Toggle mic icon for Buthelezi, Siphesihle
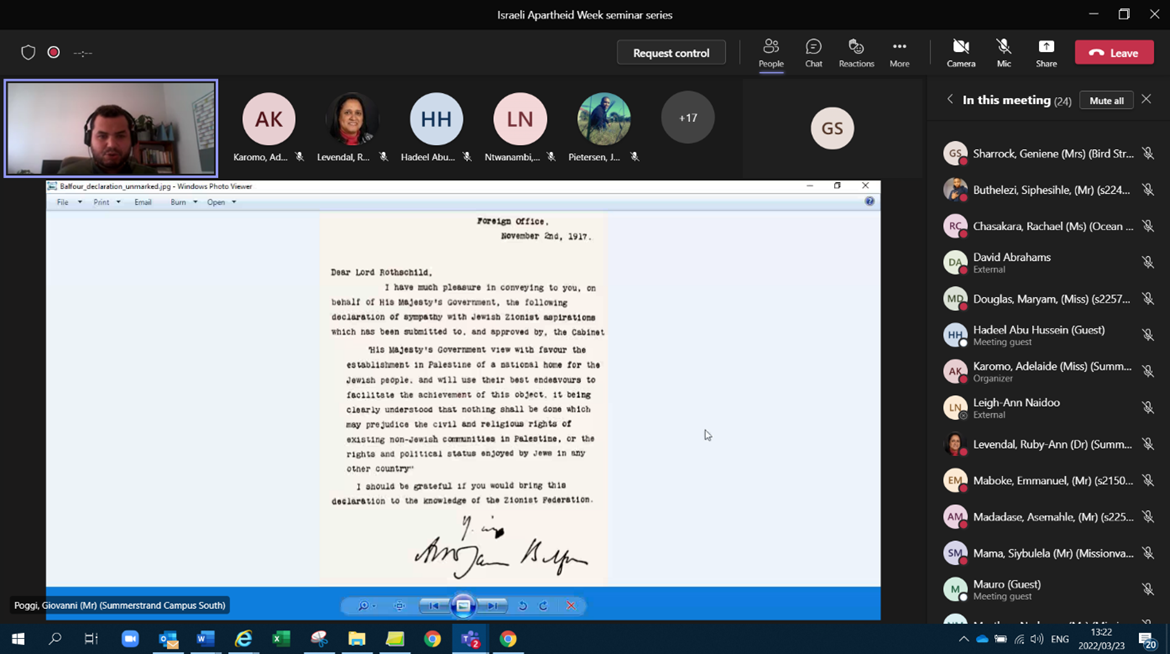This screenshot has width=1170, height=654. (1148, 190)
